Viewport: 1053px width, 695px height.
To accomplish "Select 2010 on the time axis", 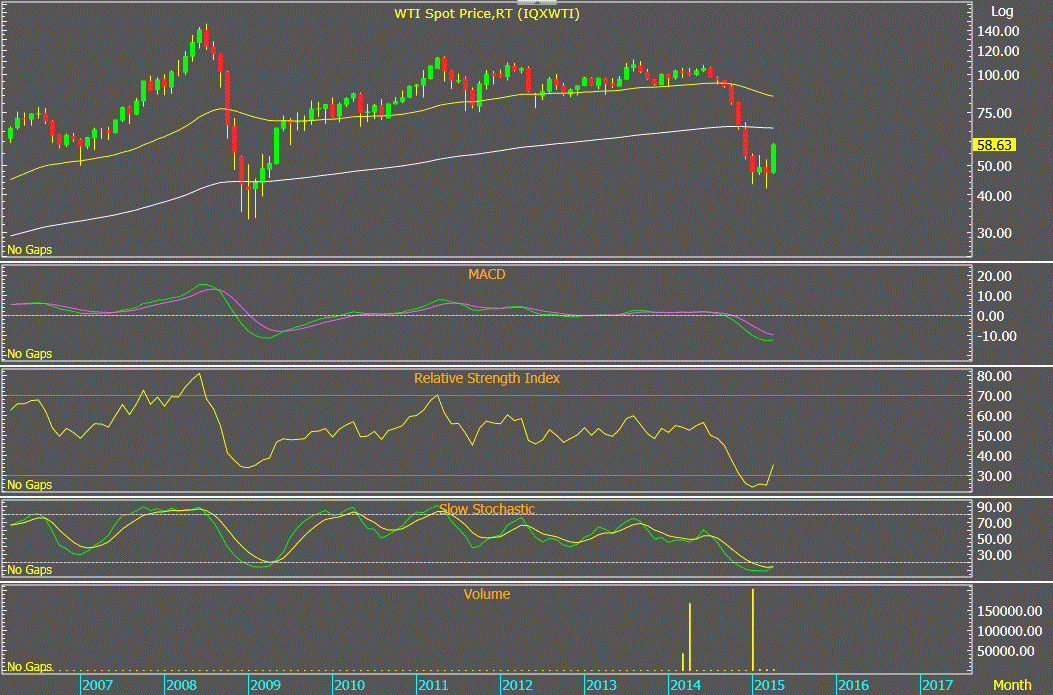I will point(349,685).
